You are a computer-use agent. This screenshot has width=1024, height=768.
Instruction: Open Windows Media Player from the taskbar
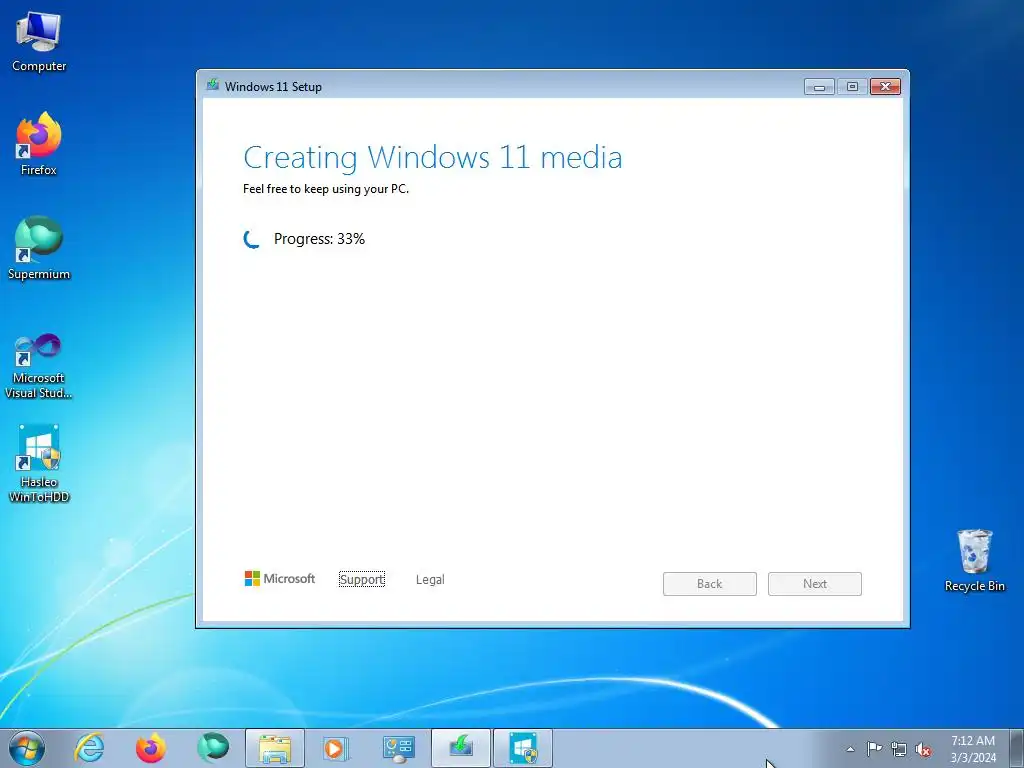[336, 748]
